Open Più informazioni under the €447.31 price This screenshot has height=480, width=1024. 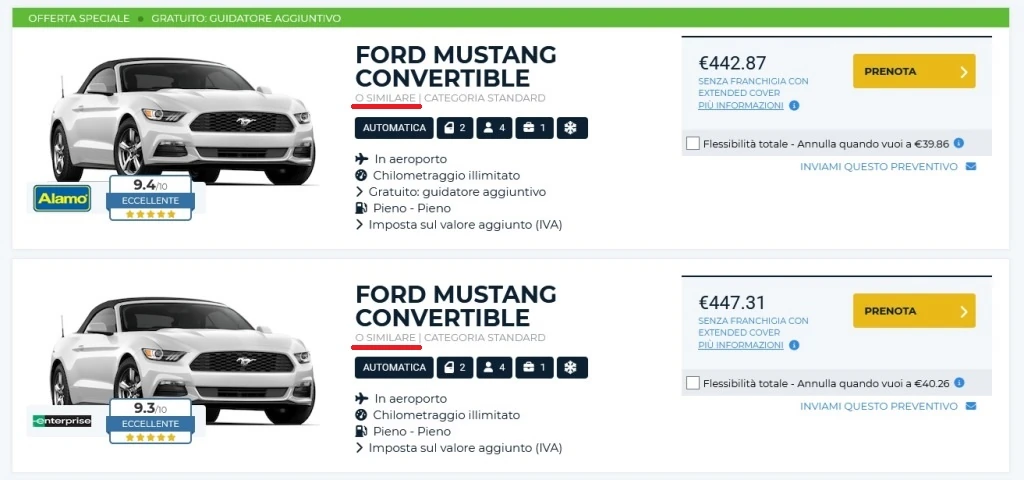[741, 345]
